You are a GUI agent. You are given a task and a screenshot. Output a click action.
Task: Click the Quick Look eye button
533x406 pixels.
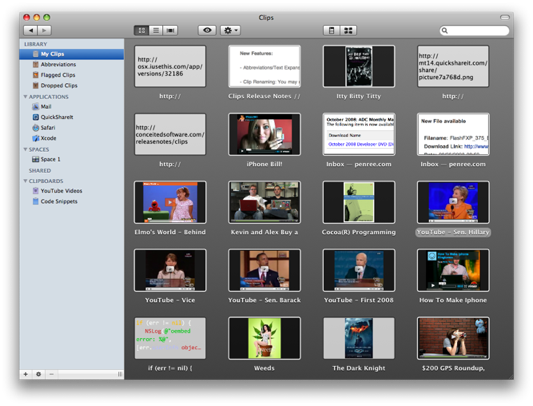point(207,31)
